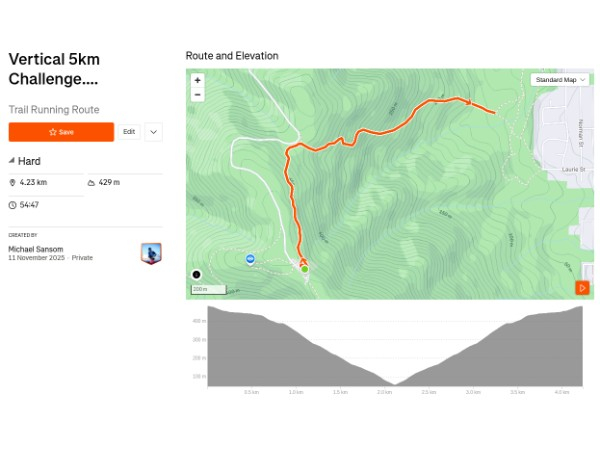Click the black circle icon above scale
Viewport: 600px width, 450px height.
(x=196, y=274)
